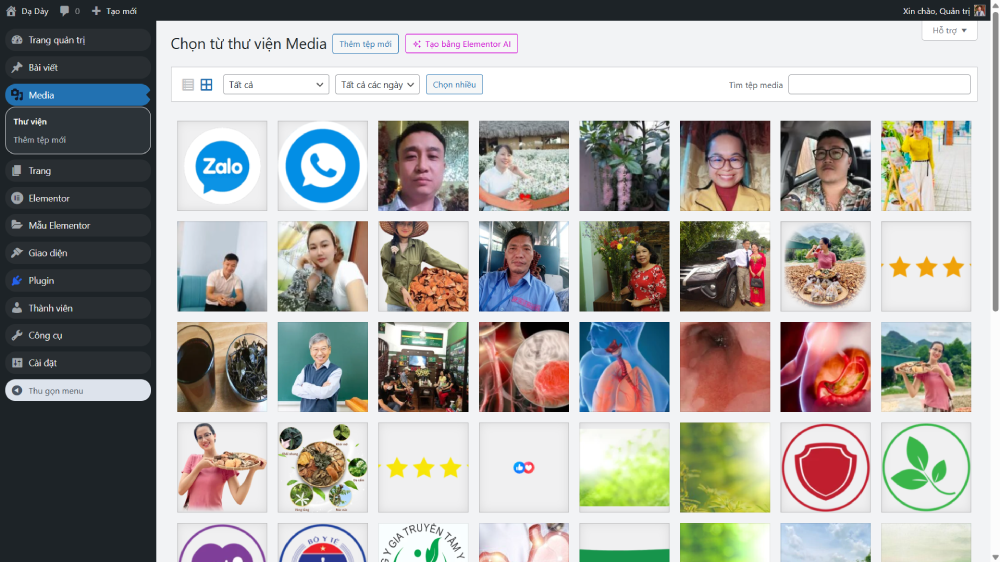Open the comments bubble icon in admin bar
This screenshot has height=562, width=1000.
[x=64, y=11]
